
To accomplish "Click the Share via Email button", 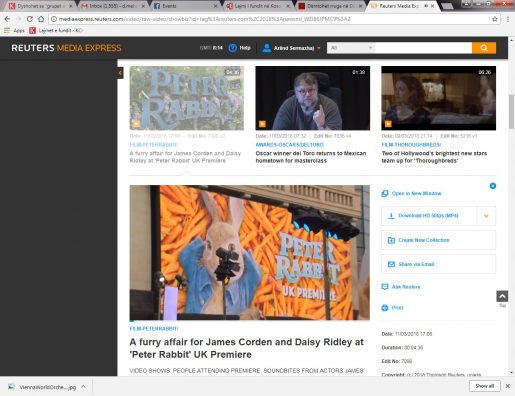I will click(x=438, y=264).
